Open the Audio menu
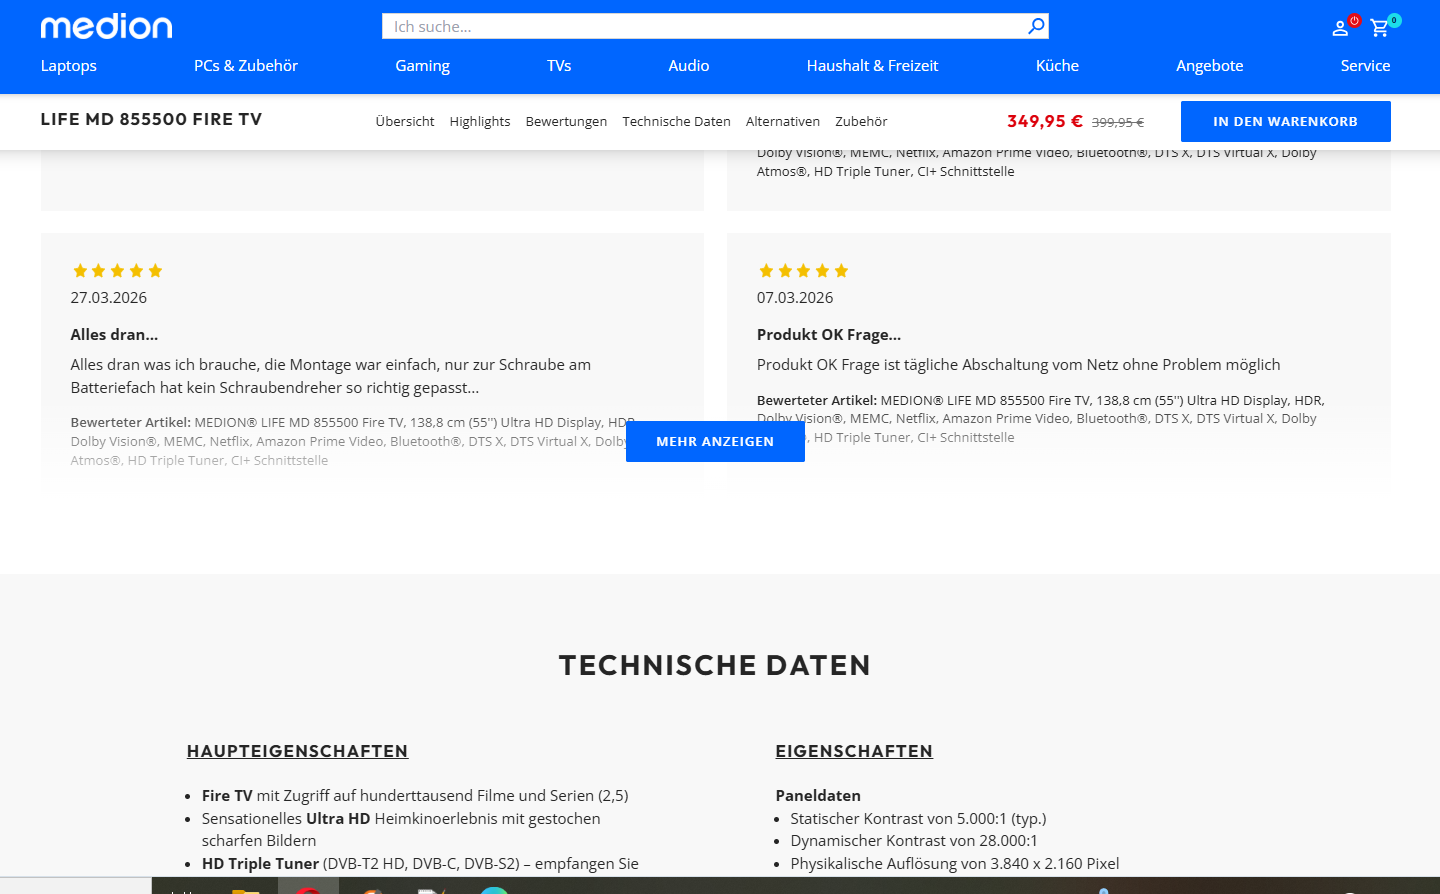This screenshot has width=1440, height=894. (689, 66)
